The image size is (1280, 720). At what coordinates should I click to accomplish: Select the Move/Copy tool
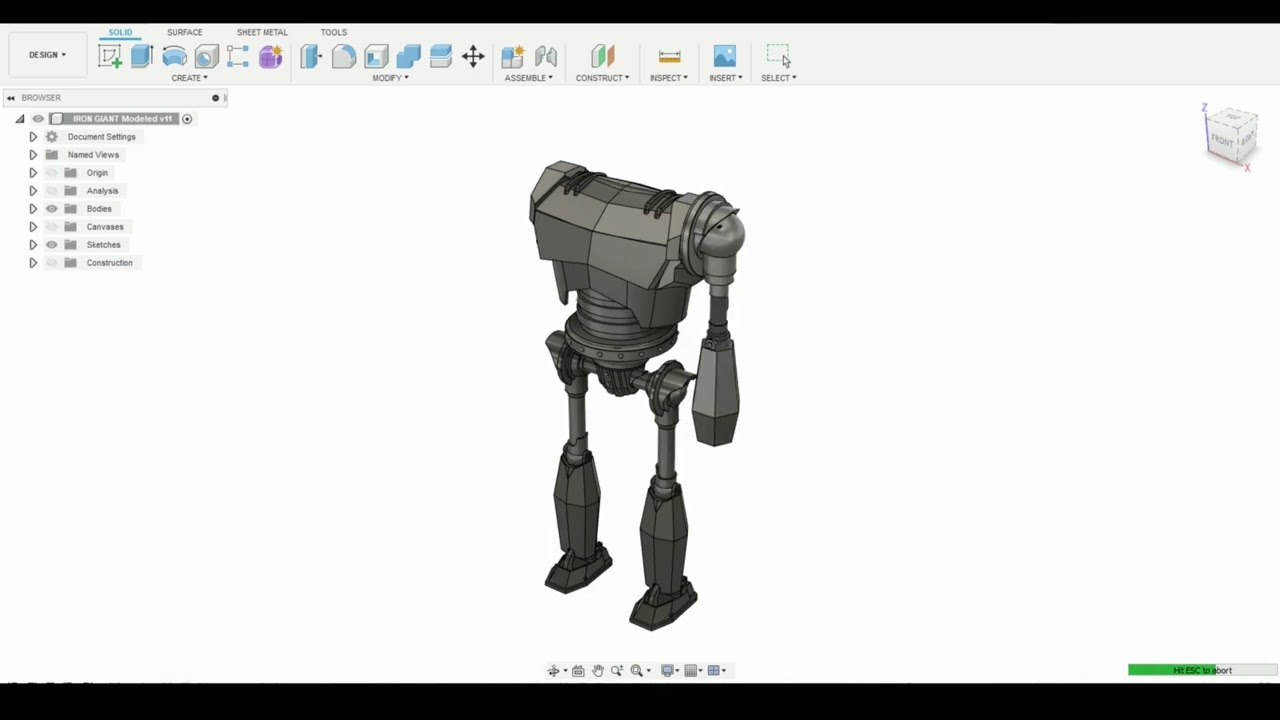[473, 56]
